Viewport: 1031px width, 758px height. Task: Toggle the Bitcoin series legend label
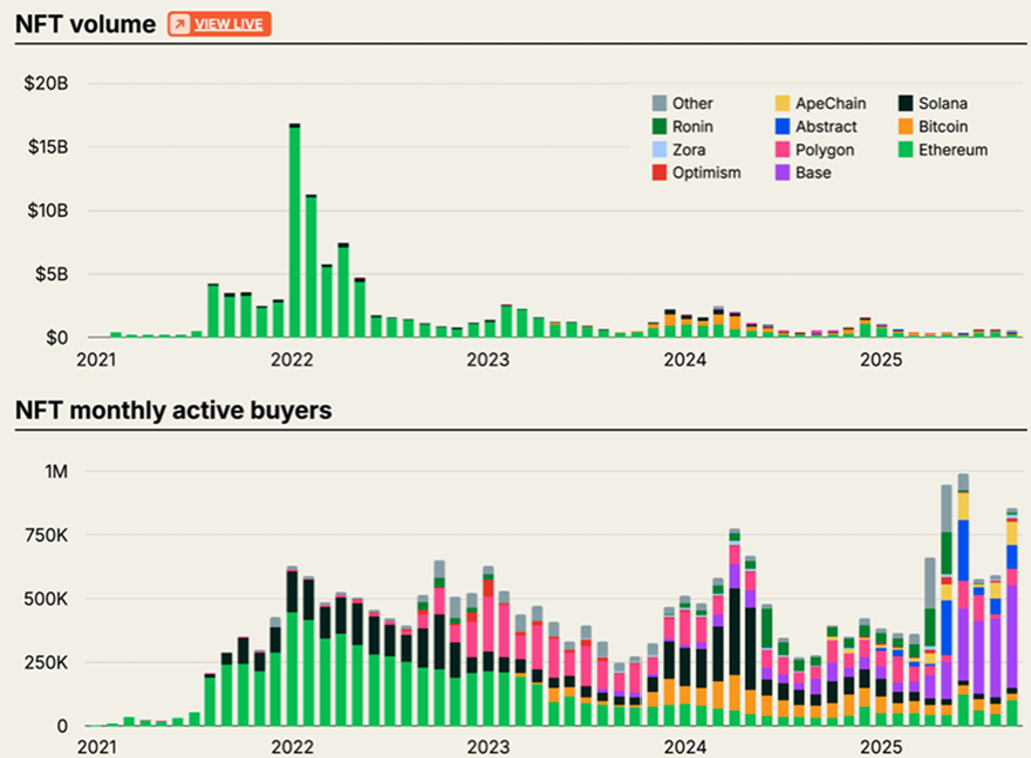tap(943, 127)
